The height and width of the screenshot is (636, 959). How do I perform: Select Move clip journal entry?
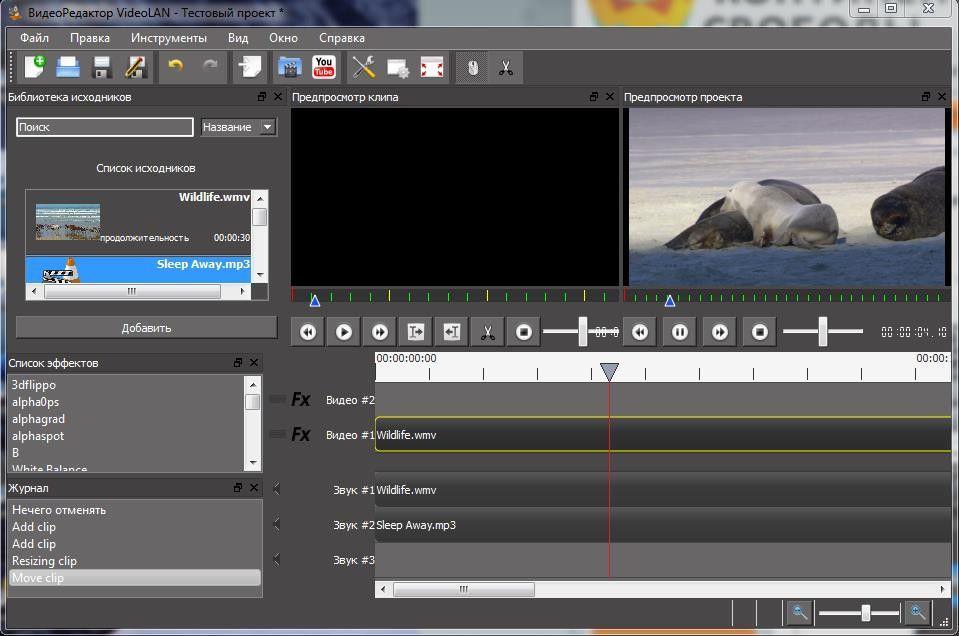click(135, 578)
